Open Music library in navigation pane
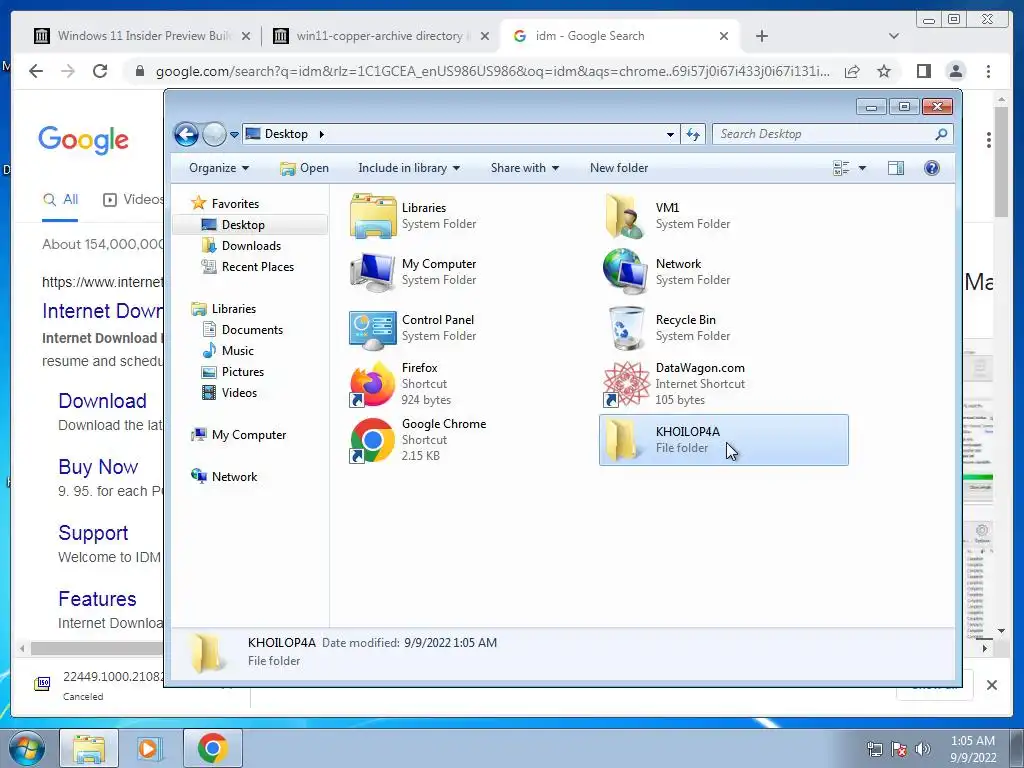This screenshot has height=768, width=1024. click(237, 351)
